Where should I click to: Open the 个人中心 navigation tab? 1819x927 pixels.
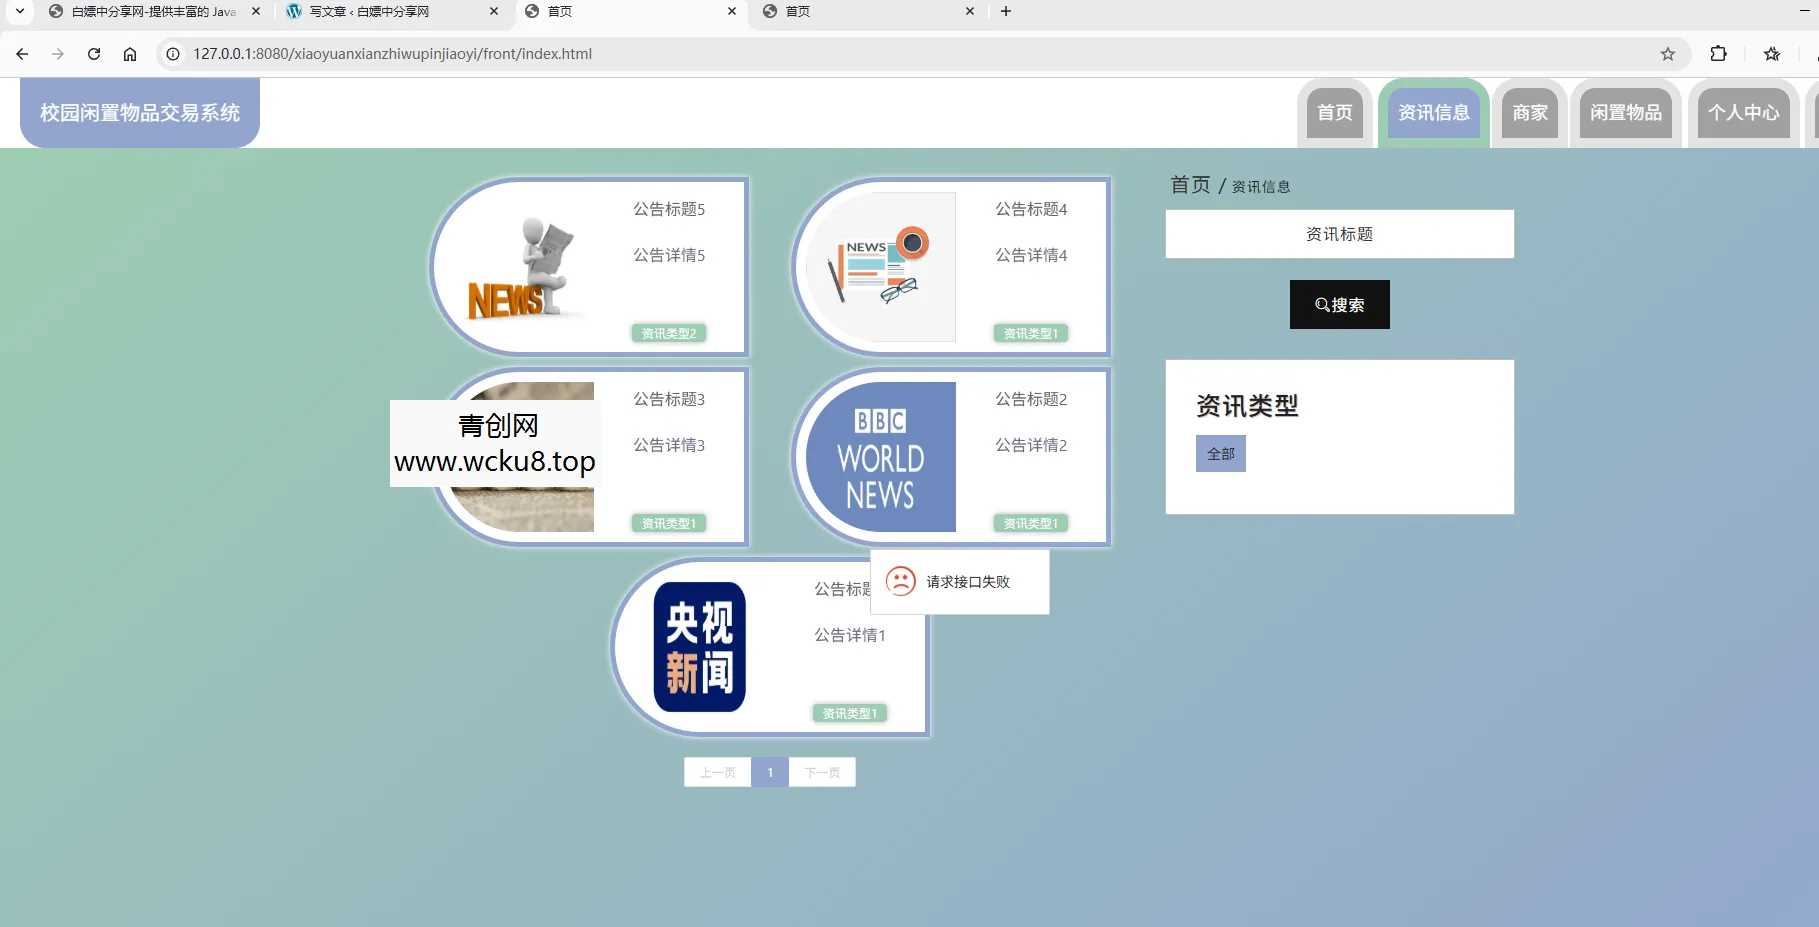click(x=1742, y=113)
